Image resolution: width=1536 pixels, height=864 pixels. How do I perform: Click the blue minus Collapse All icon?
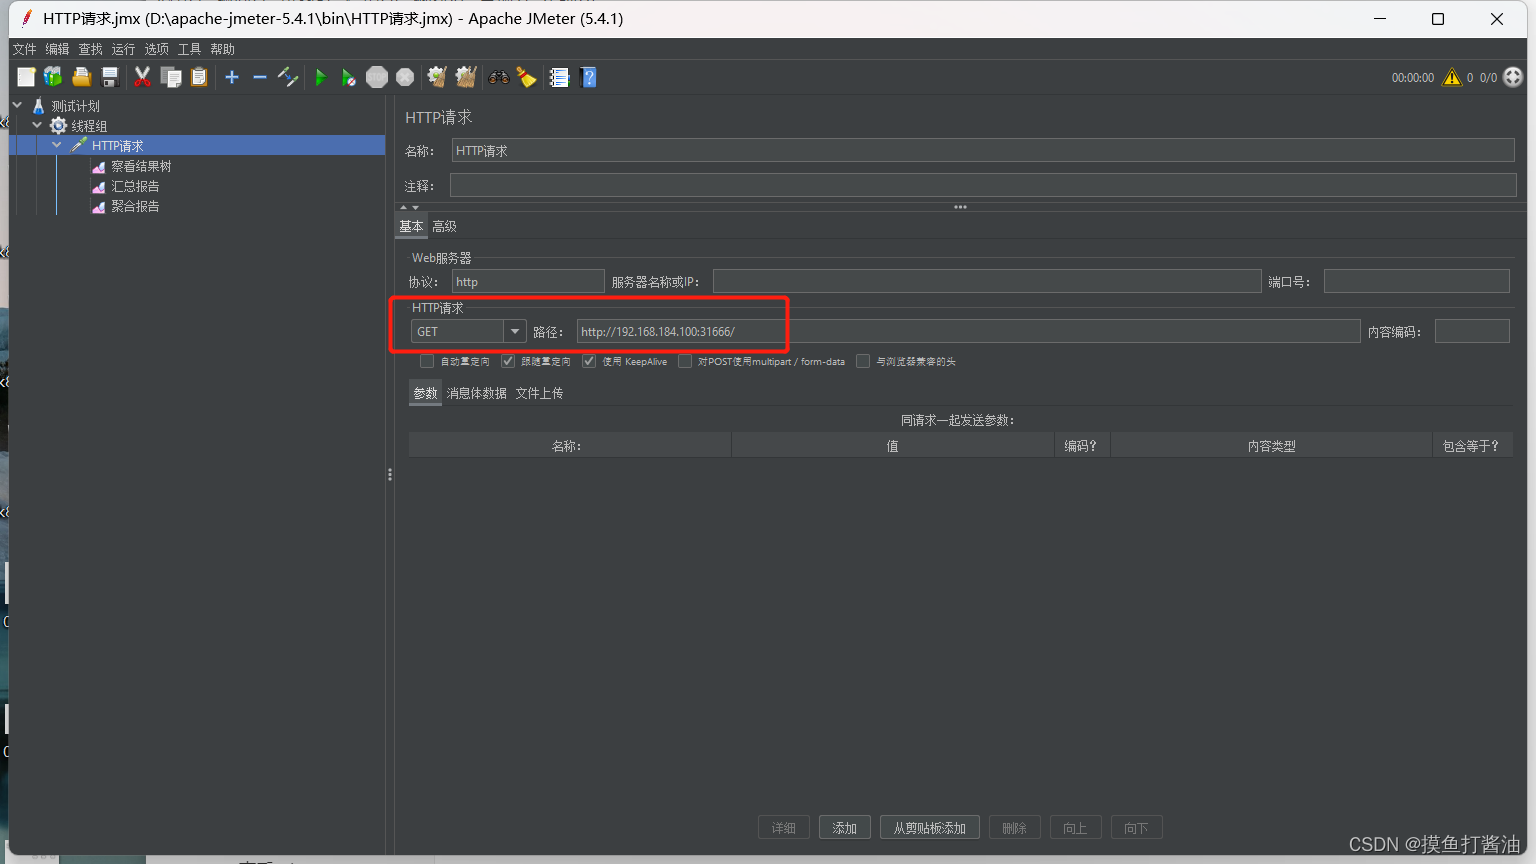260,77
